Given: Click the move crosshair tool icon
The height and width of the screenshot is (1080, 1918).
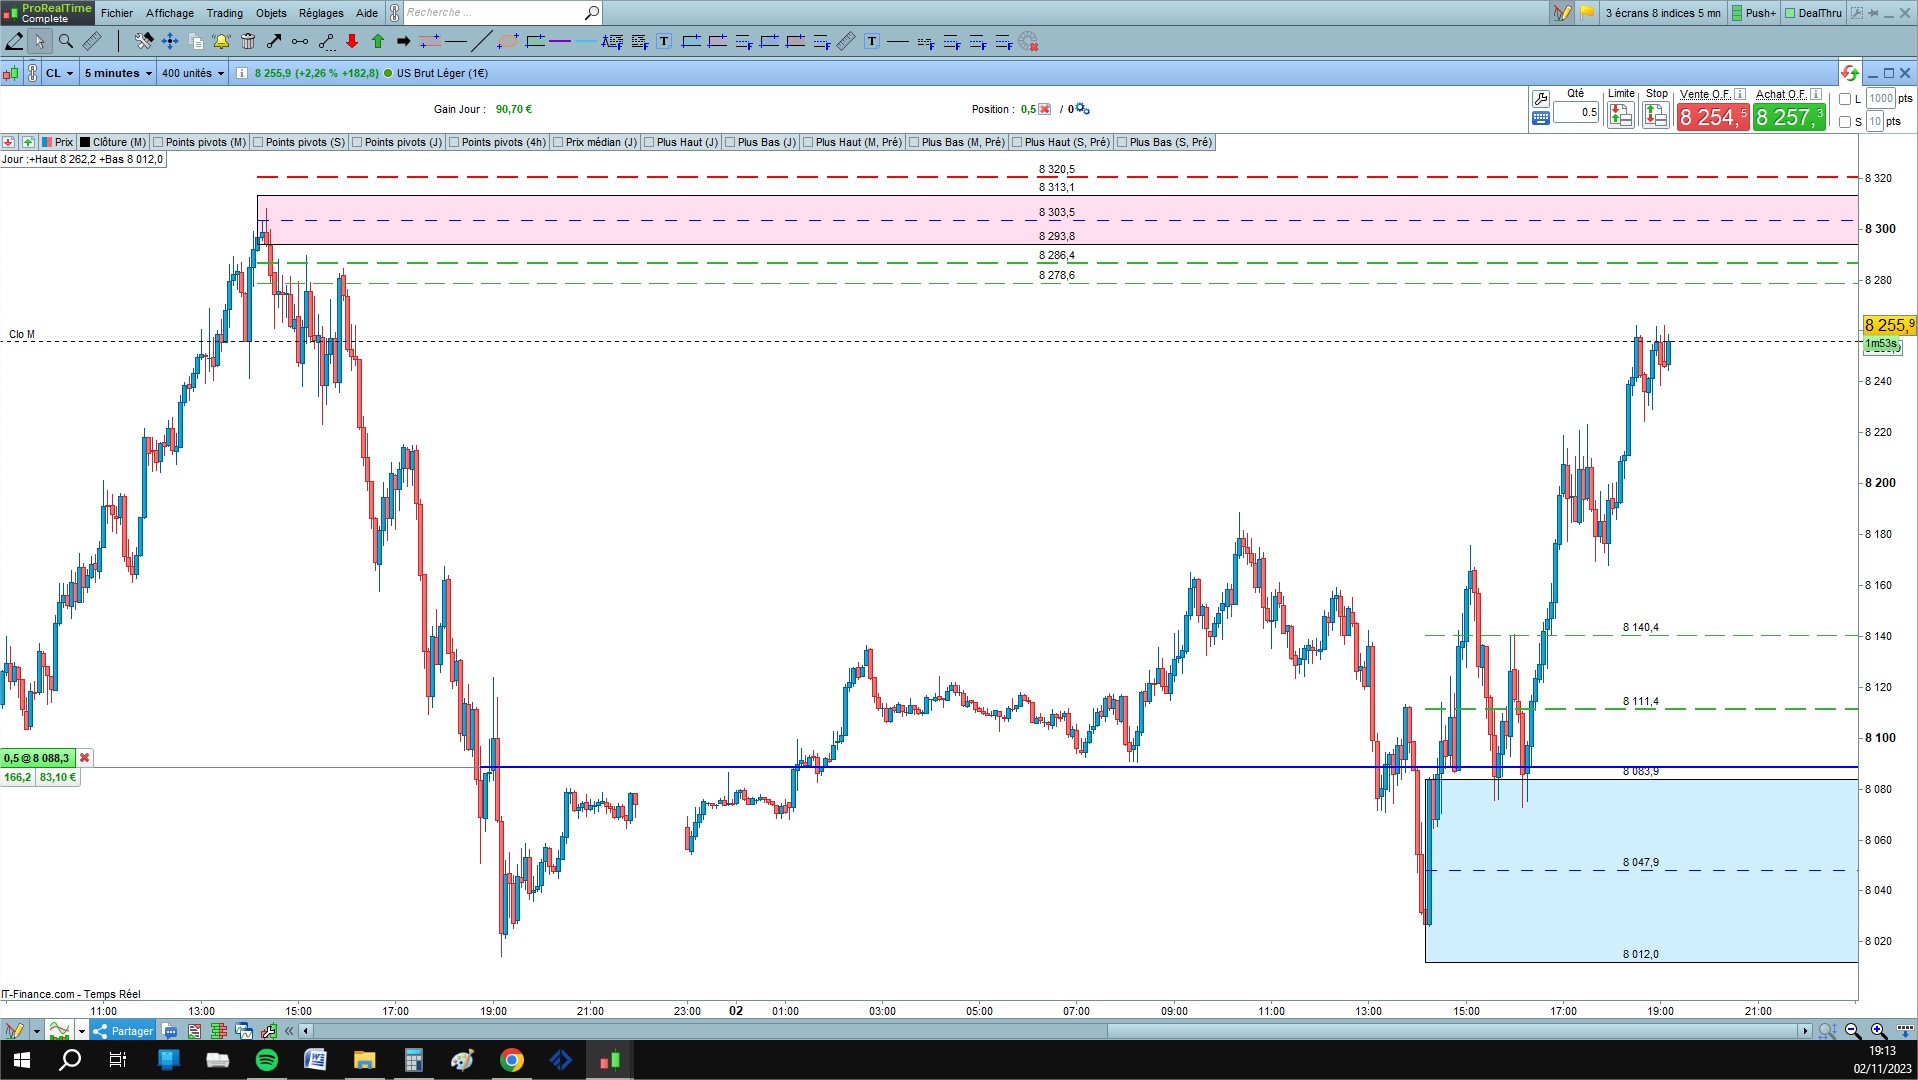Looking at the screenshot, I should (169, 41).
